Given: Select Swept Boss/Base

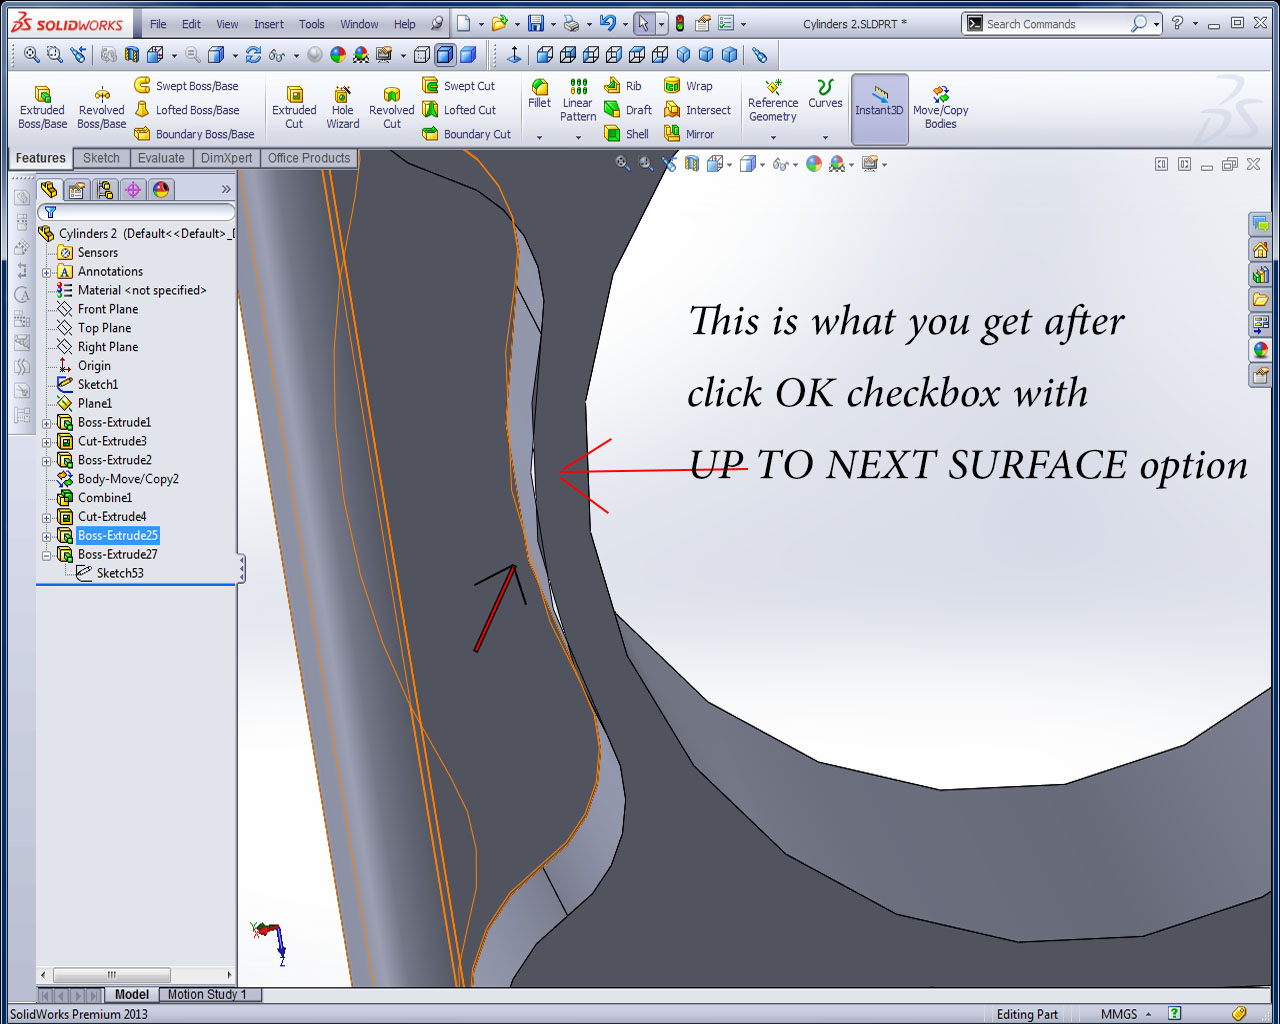Looking at the screenshot, I should pyautogui.click(x=187, y=86).
